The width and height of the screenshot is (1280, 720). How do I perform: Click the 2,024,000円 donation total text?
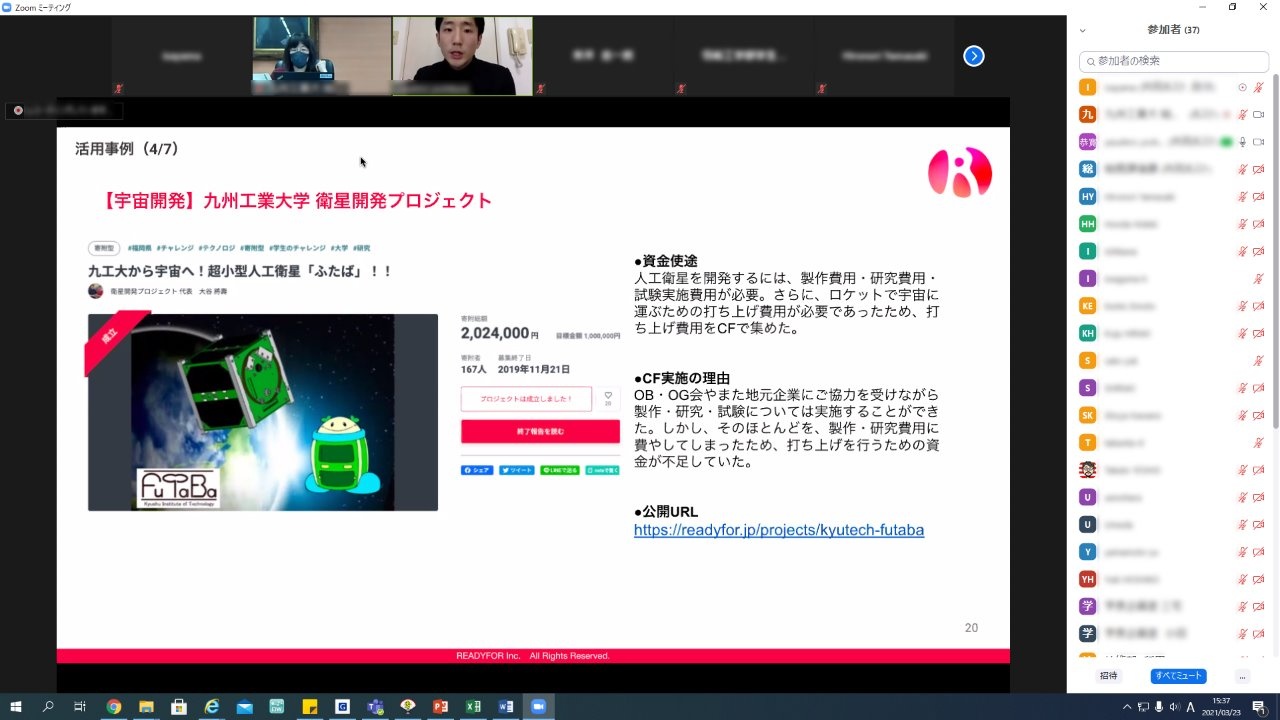click(x=500, y=334)
